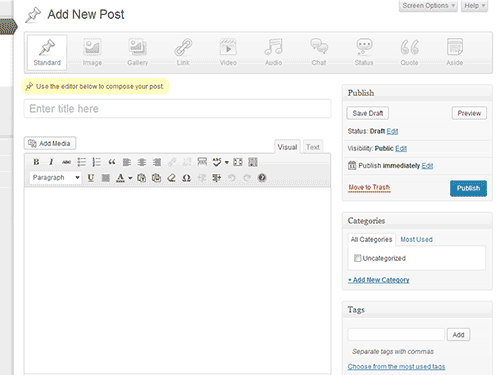Insert a special character with Omega icon
This screenshot has width=500, height=375.
click(x=186, y=178)
